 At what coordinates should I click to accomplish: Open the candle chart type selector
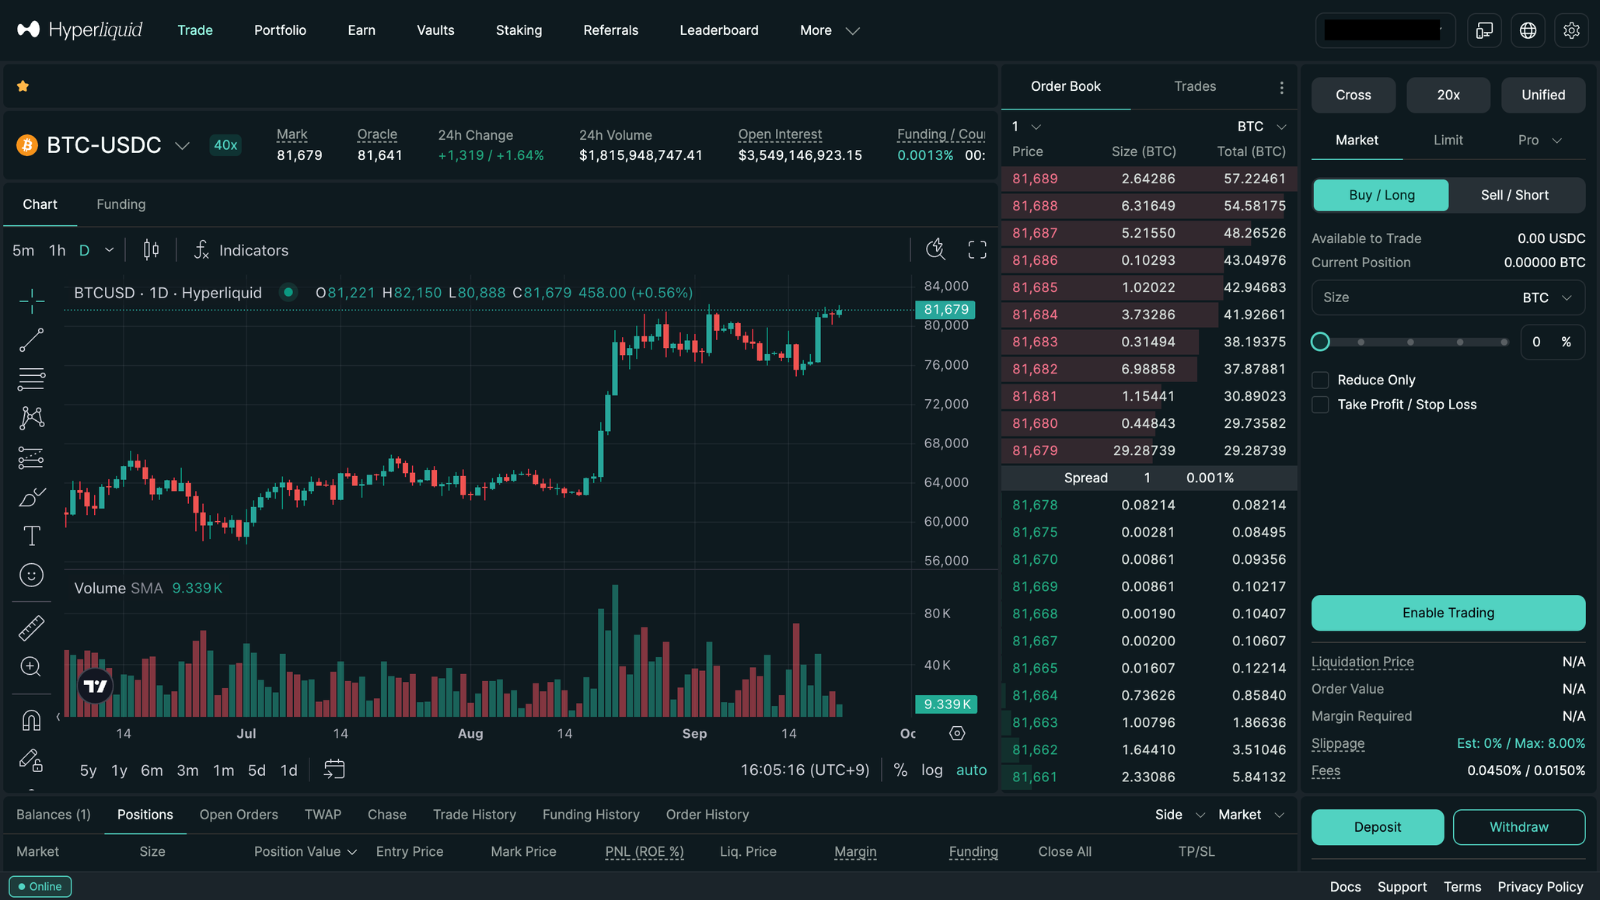(x=151, y=250)
